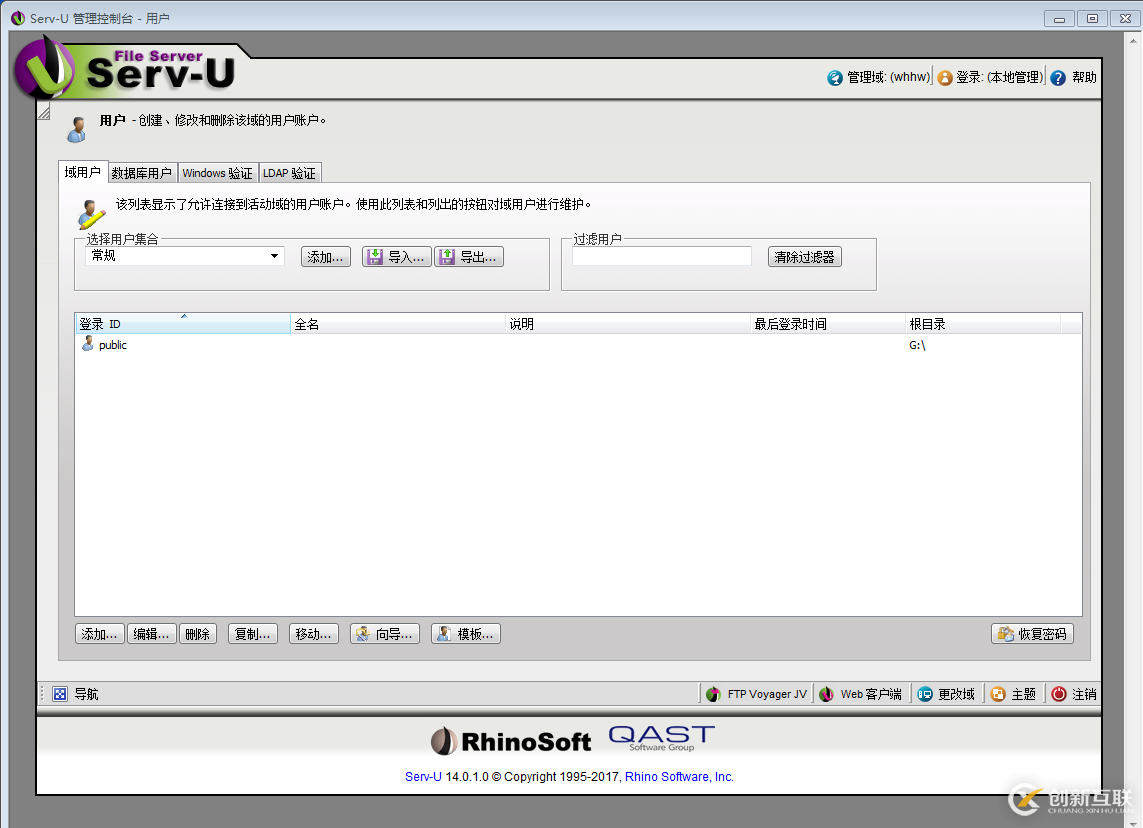This screenshot has width=1143, height=828.
Task: Launch the Web客户端 web client icon
Action: tap(825, 693)
